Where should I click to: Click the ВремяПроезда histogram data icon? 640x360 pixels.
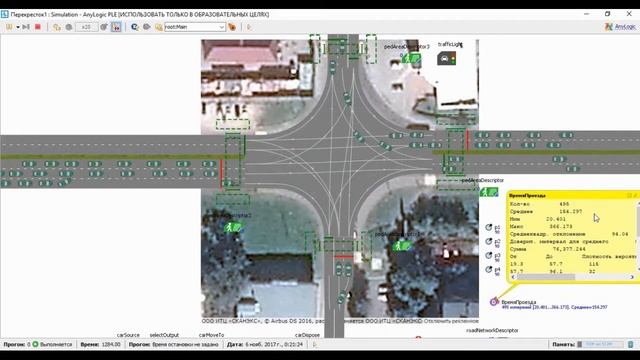(x=494, y=302)
